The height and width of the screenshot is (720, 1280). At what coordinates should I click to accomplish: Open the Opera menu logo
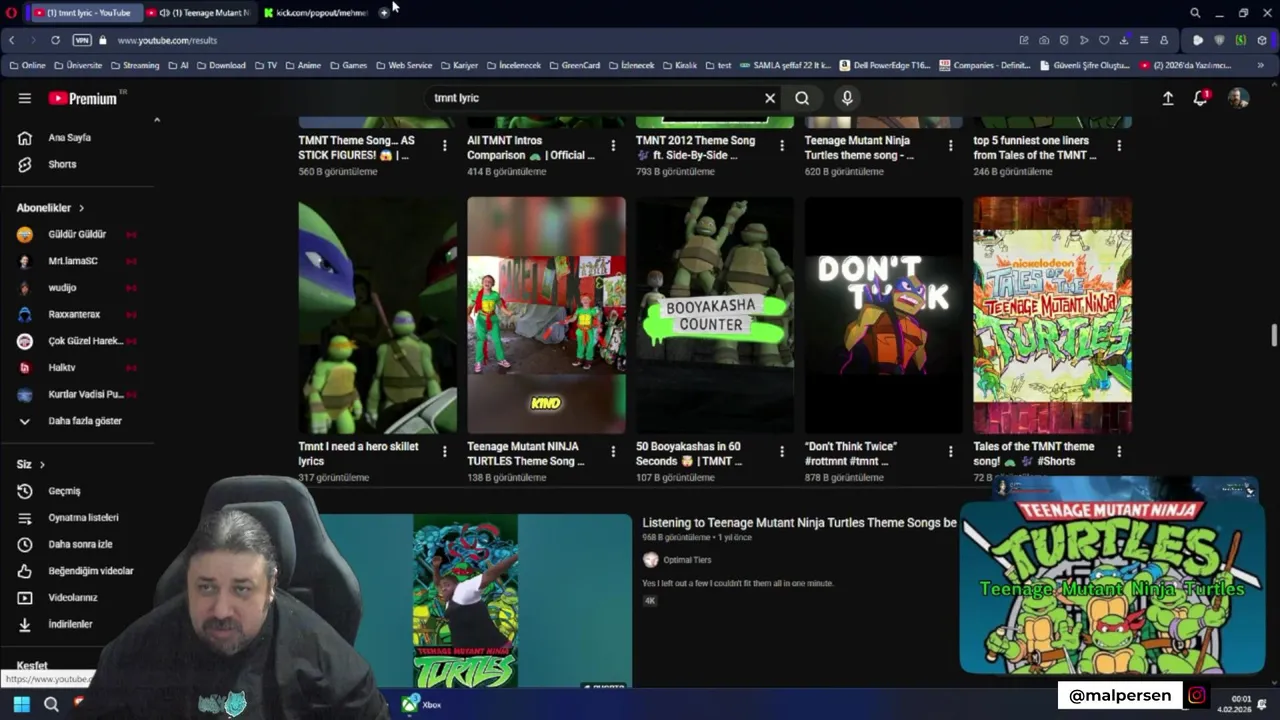click(x=11, y=13)
